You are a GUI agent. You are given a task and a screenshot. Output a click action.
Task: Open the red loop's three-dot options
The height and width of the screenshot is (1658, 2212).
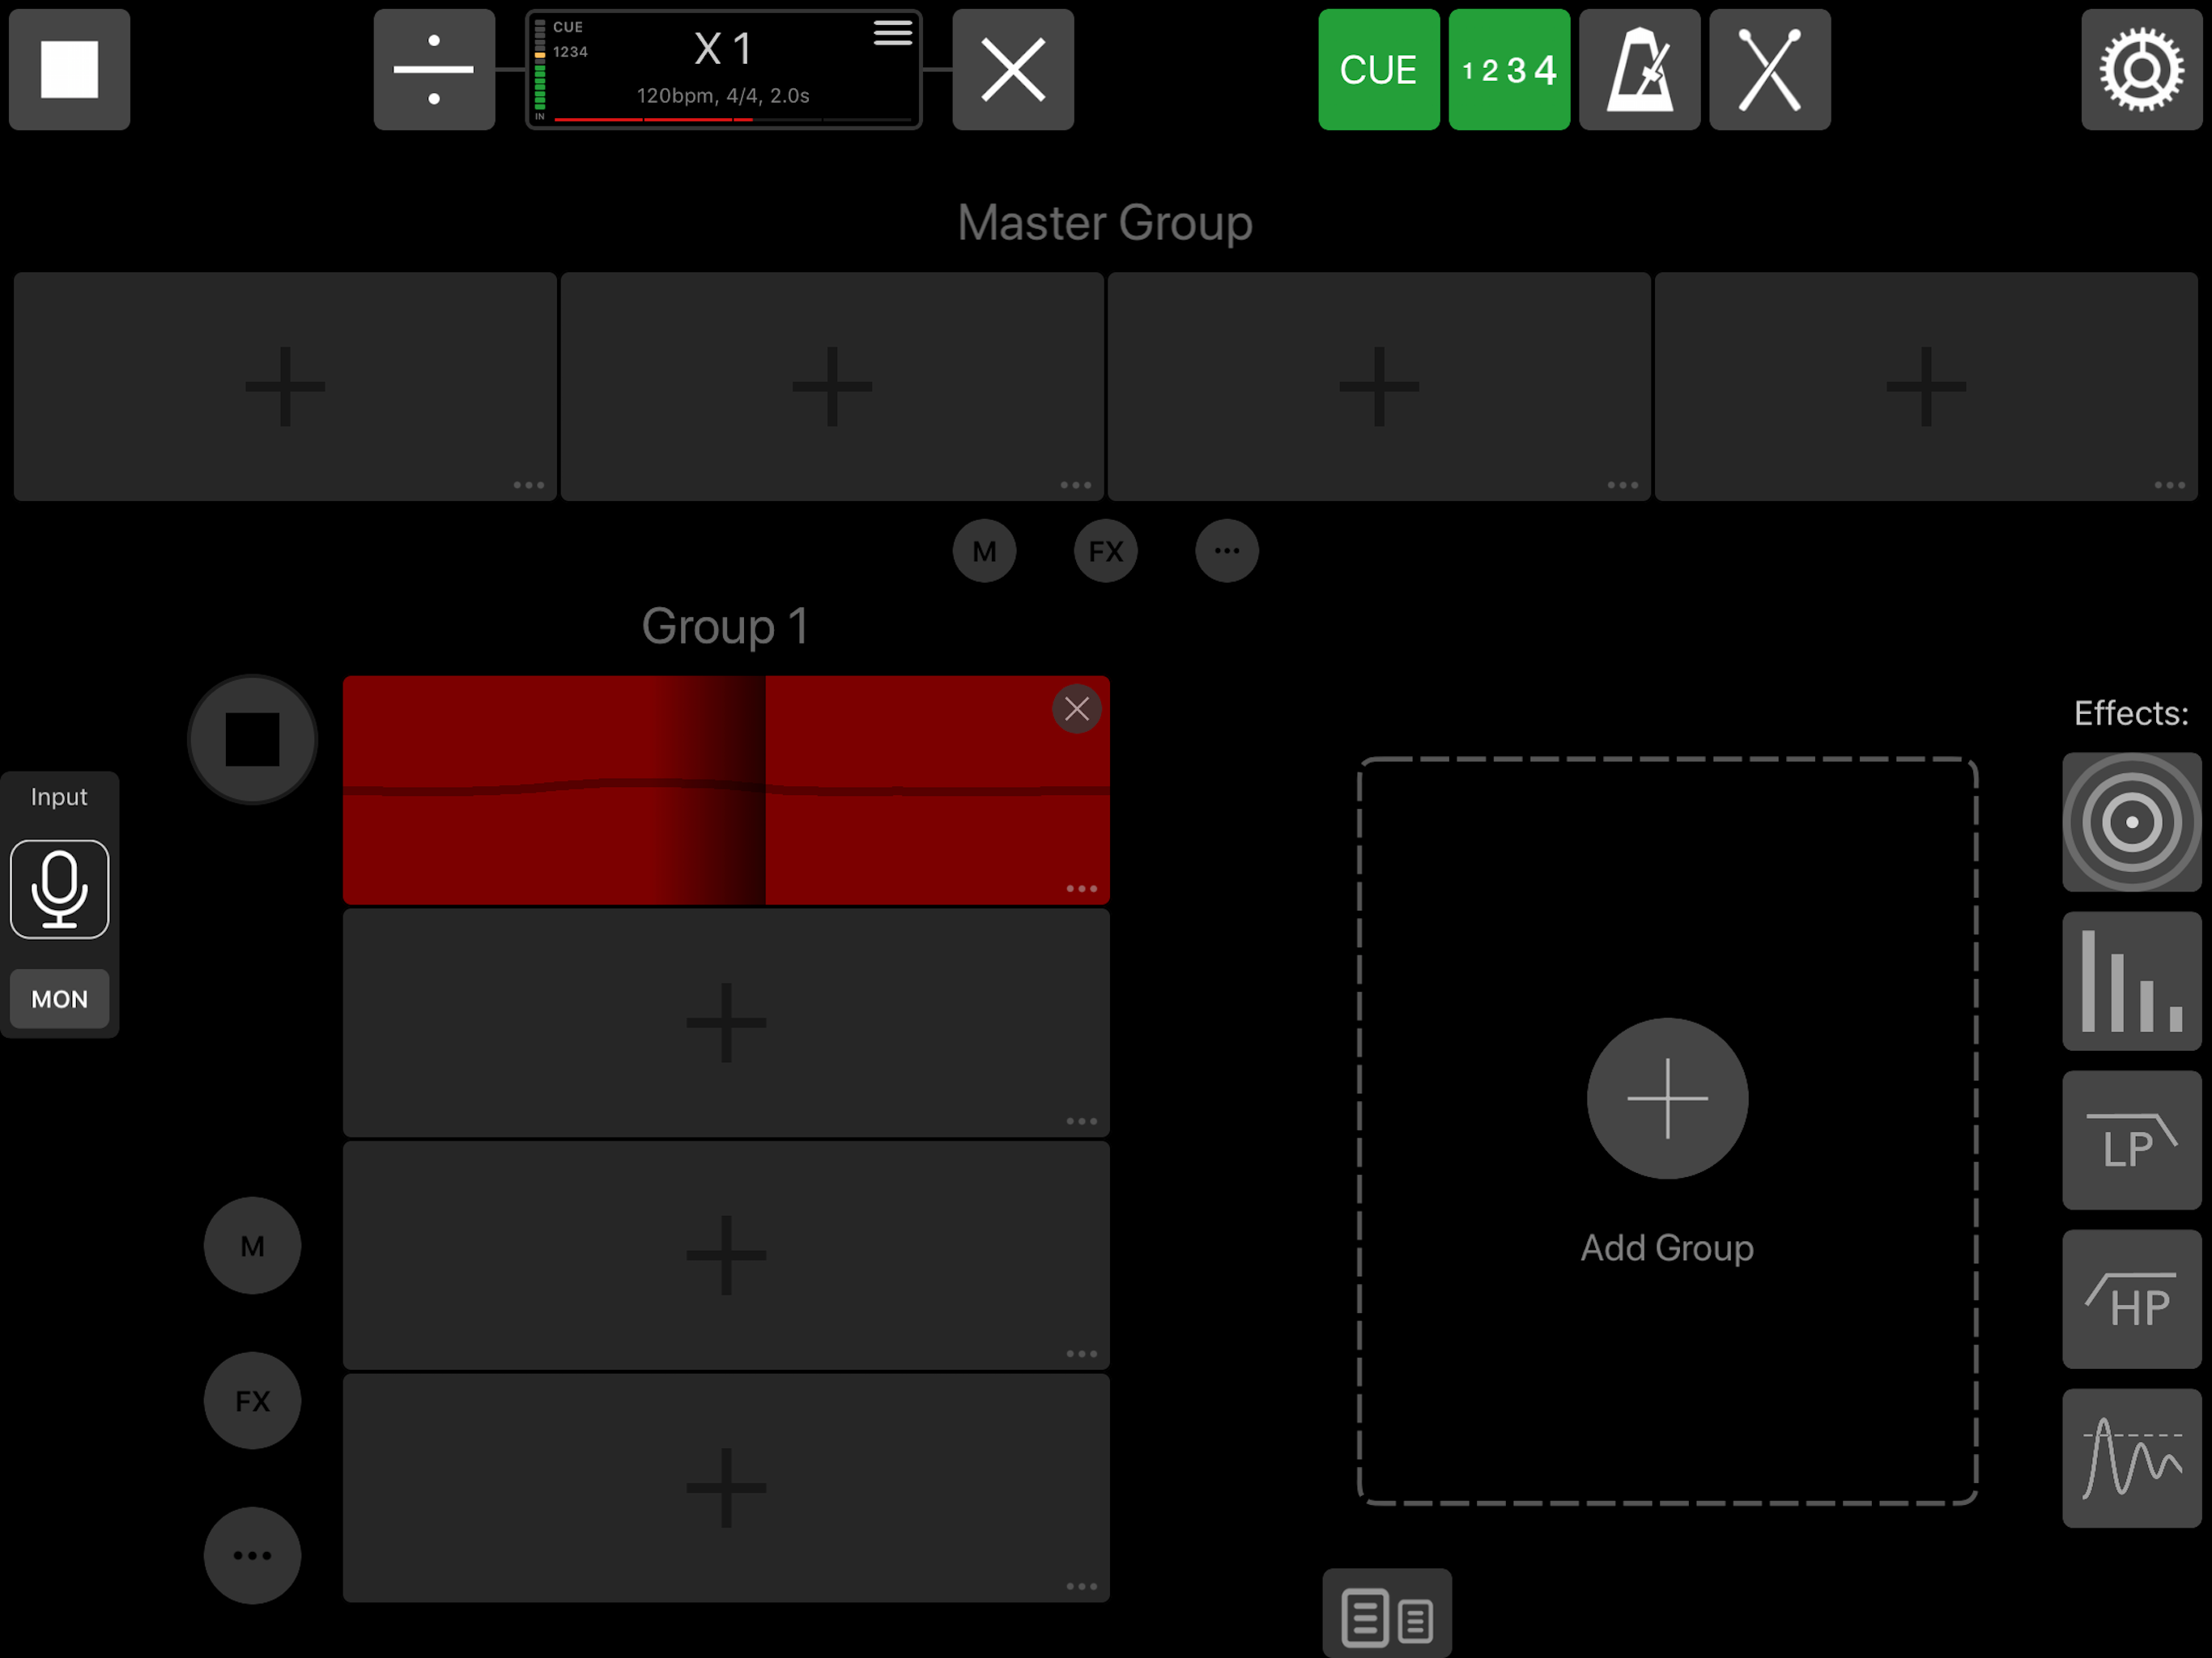pyautogui.click(x=1081, y=888)
